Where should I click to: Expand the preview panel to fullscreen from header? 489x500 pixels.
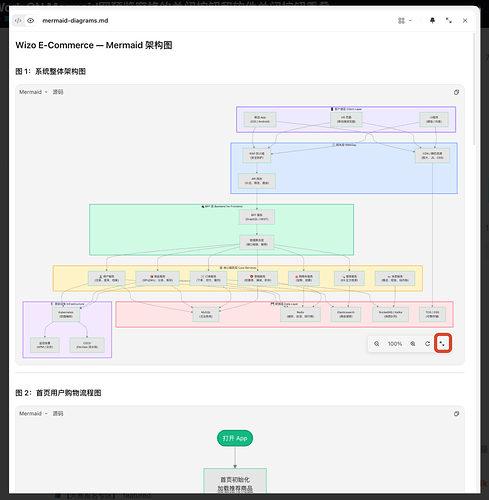[x=449, y=21]
